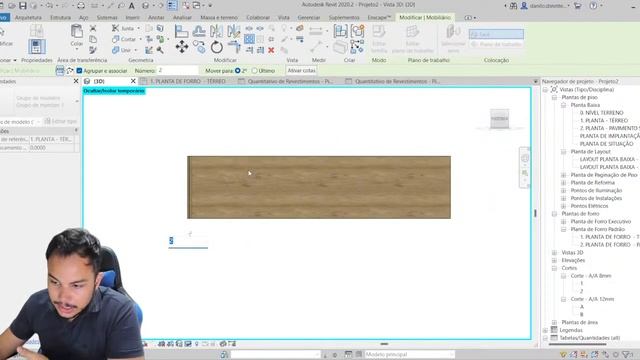Screen dimensions: 640x360
Task: Collapse the Cortes tree node
Action: click(554, 268)
